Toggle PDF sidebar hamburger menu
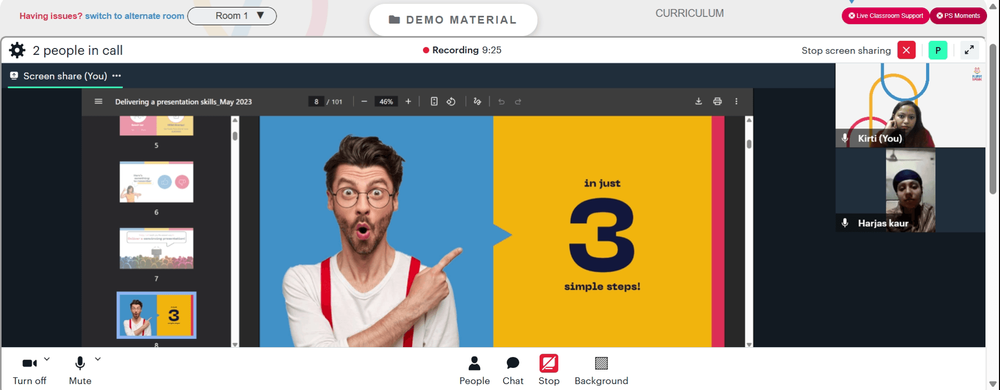 [x=98, y=101]
